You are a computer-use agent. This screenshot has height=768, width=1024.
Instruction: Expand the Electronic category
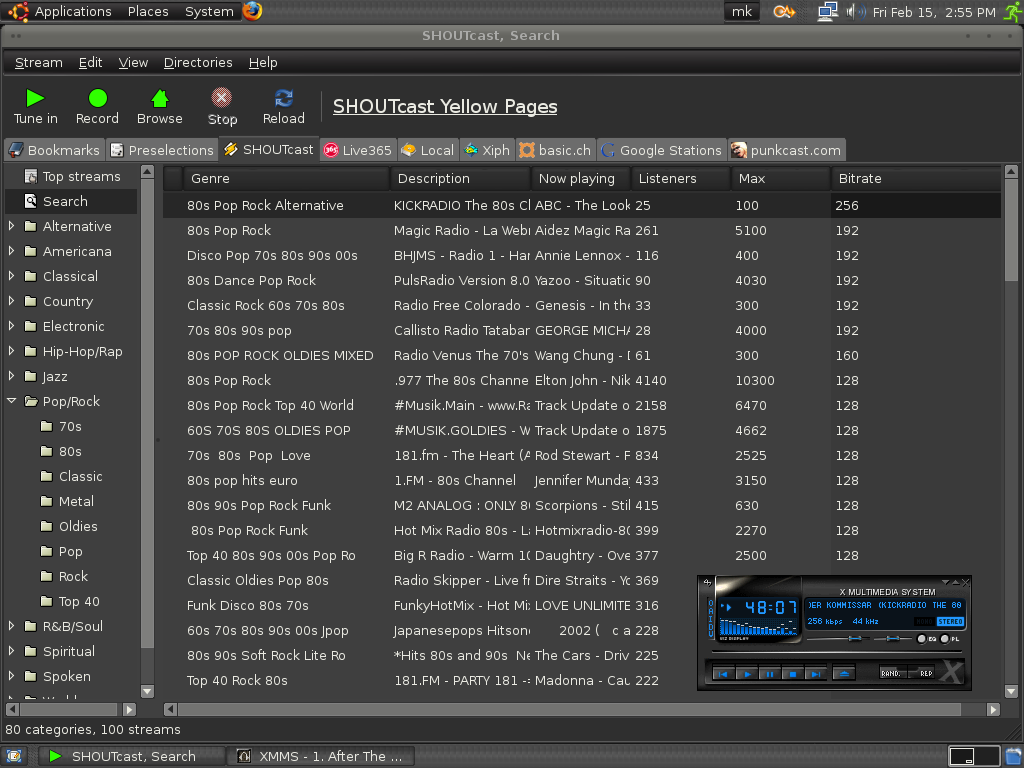click(x=12, y=327)
